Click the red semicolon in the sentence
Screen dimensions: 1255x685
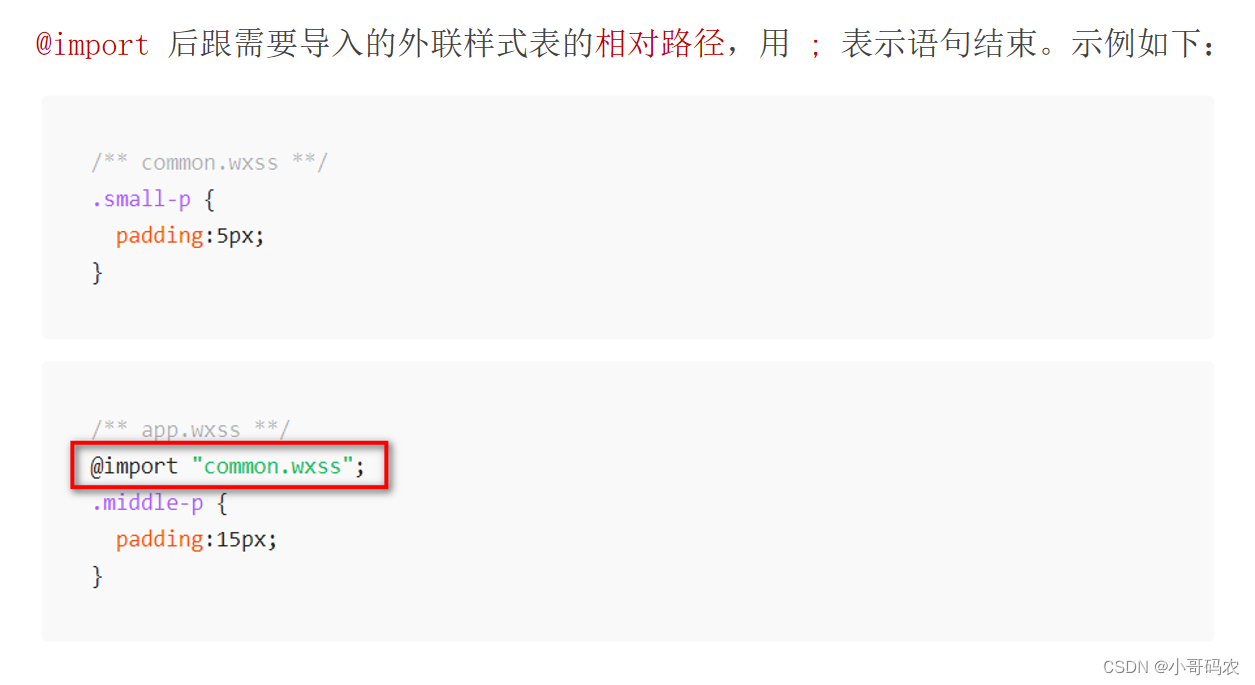click(x=815, y=47)
